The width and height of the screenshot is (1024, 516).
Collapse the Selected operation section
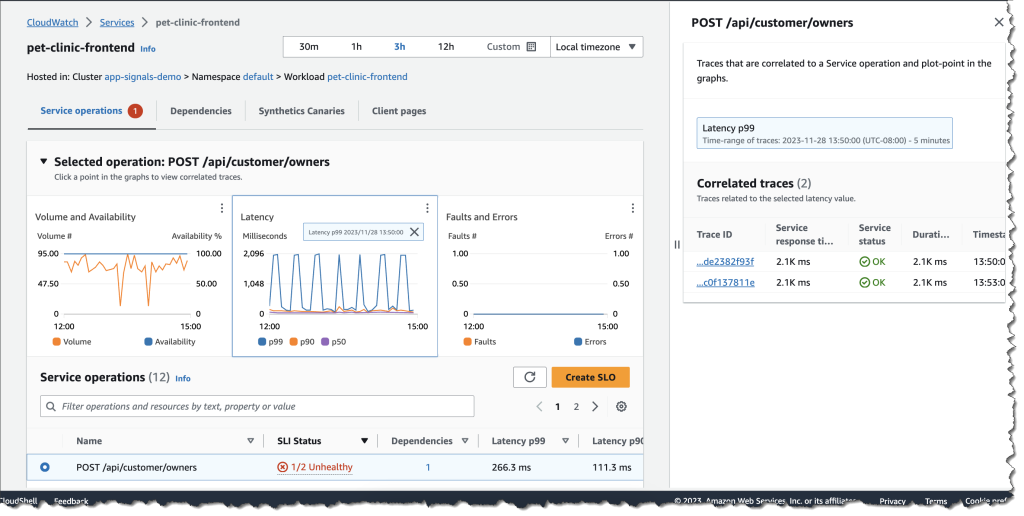click(43, 162)
